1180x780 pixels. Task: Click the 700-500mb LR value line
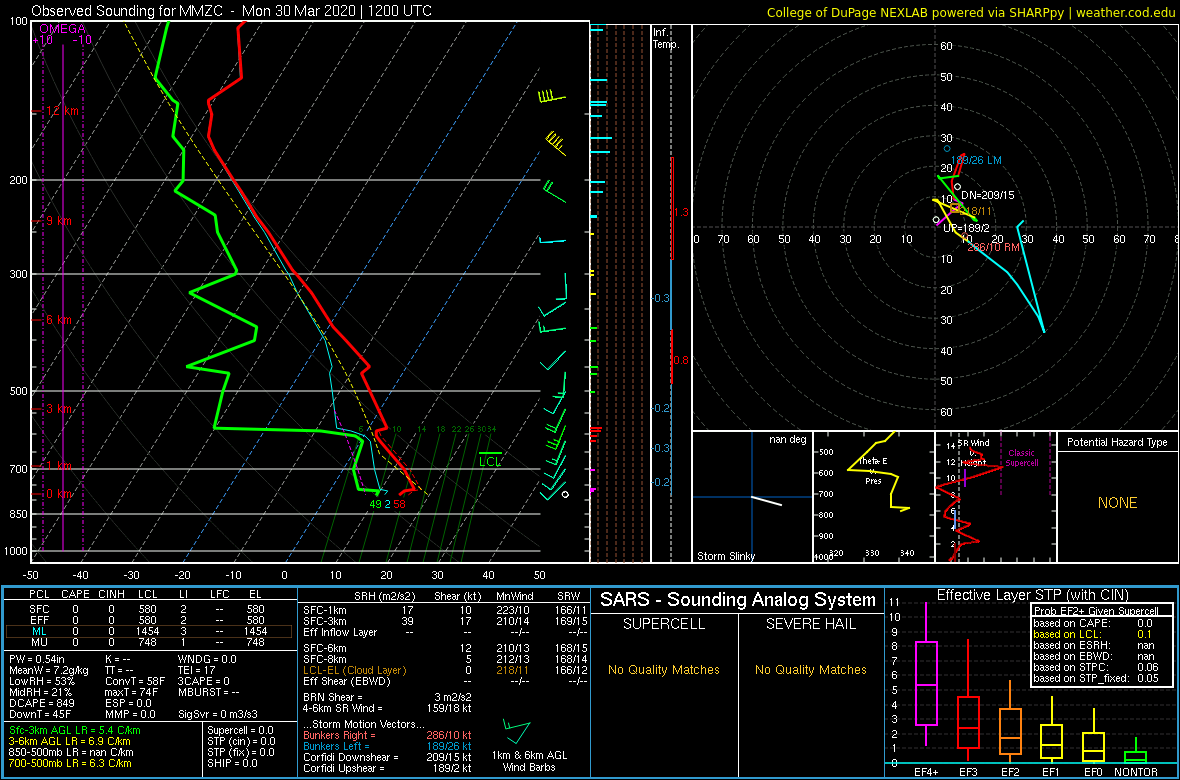click(71, 763)
